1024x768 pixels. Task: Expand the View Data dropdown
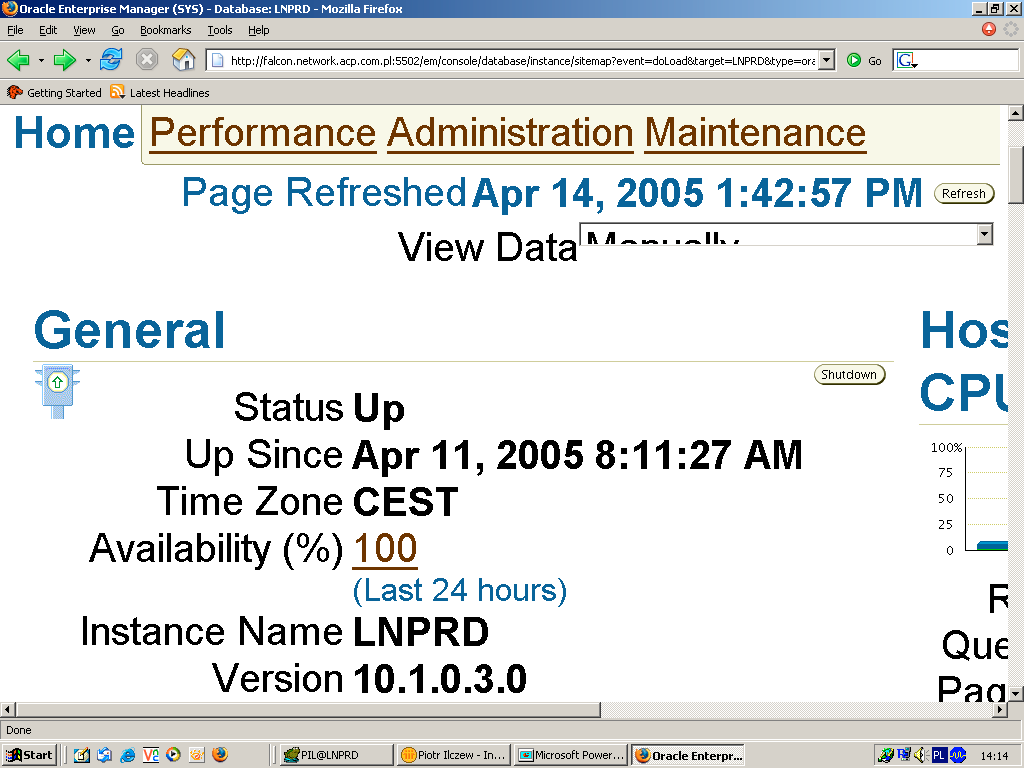pyautogui.click(x=985, y=234)
